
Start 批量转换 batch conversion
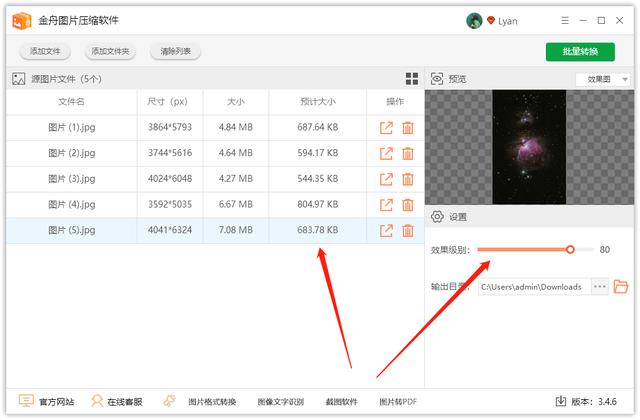580,52
